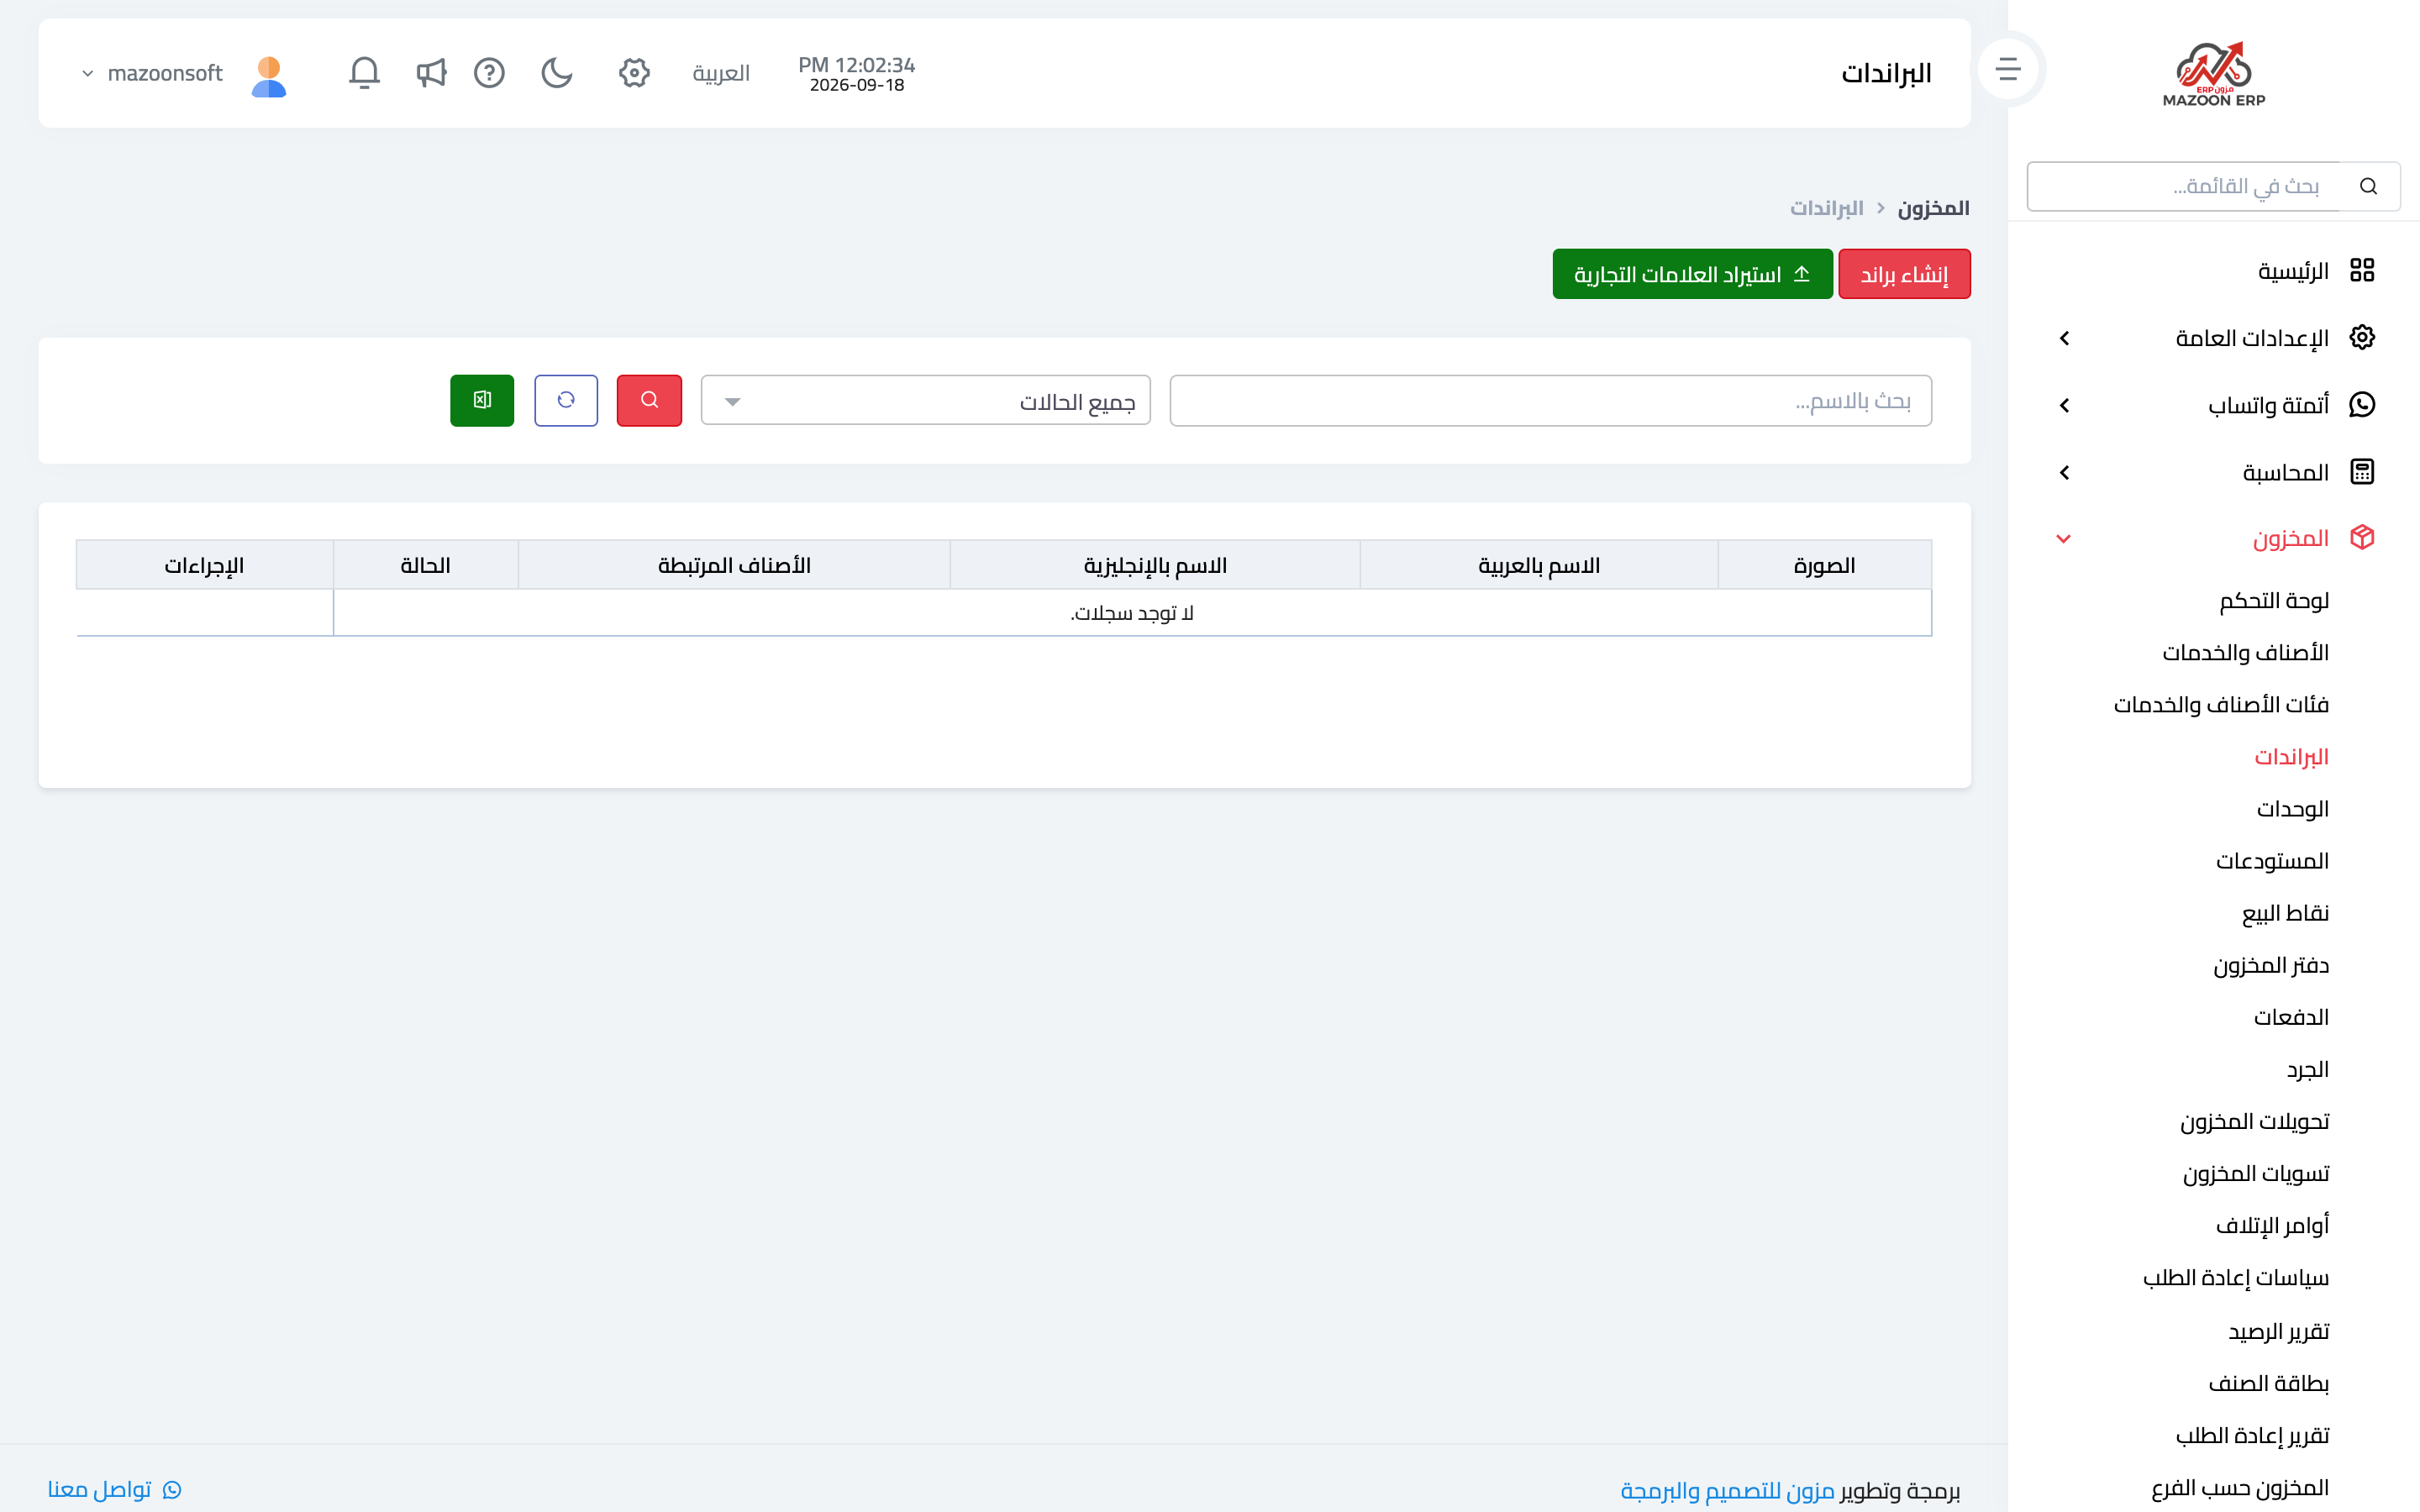This screenshot has width=2420, height=1512.
Task: Open دفتر المخزون submenu item
Action: 2271,964
